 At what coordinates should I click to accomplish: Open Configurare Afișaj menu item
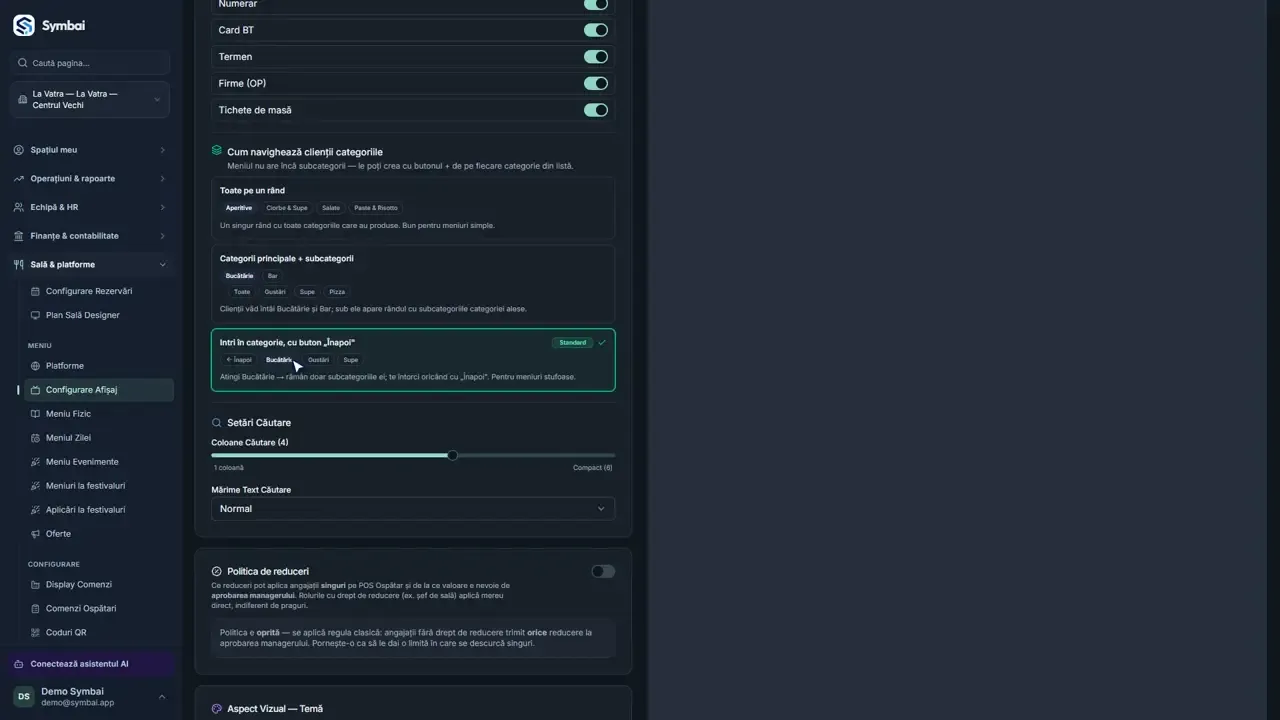click(99, 390)
